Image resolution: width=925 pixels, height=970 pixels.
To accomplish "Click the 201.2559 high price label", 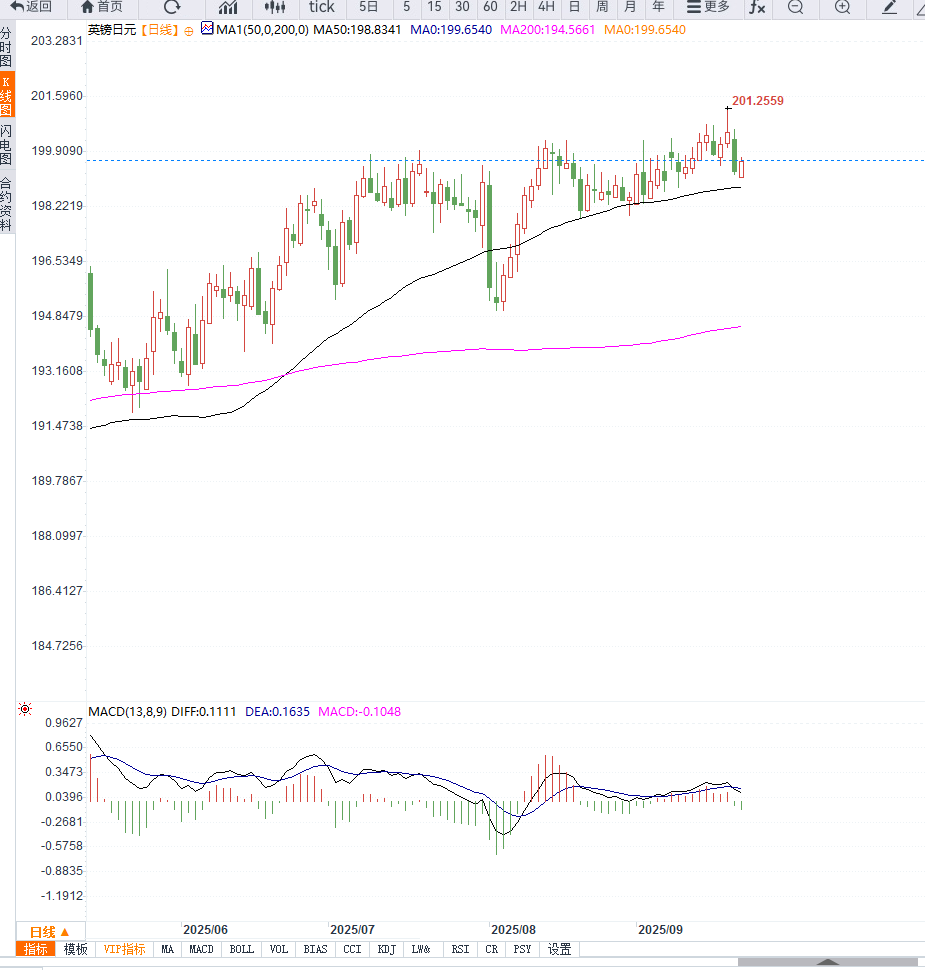I will click(x=758, y=101).
